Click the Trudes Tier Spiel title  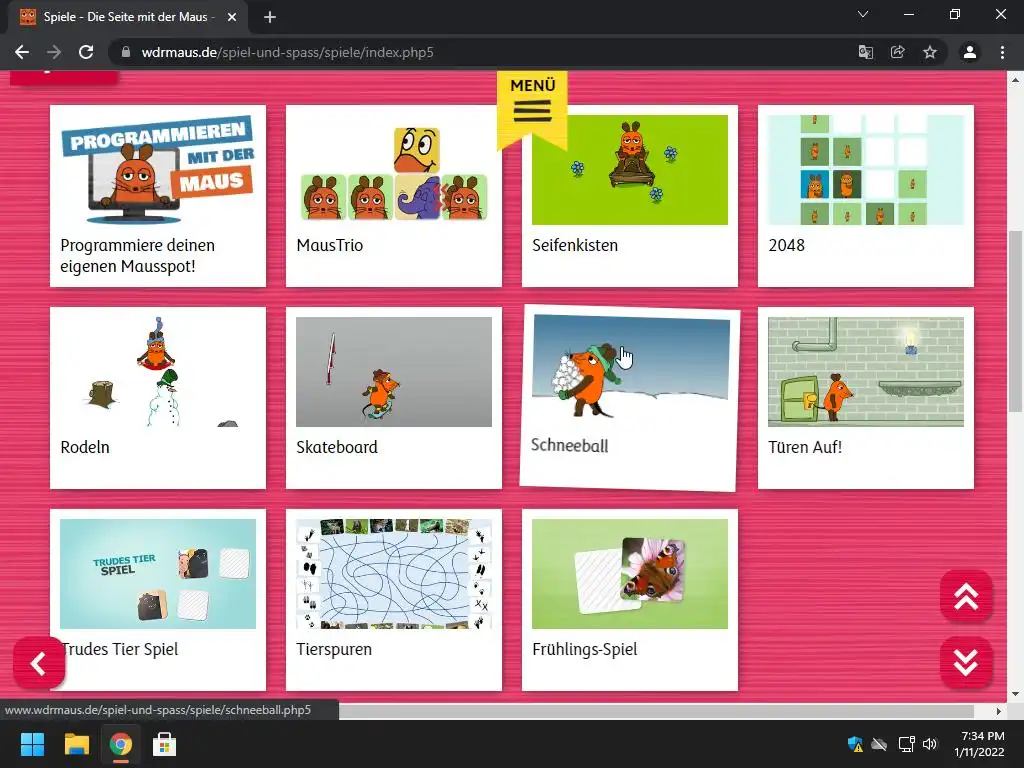tap(119, 649)
